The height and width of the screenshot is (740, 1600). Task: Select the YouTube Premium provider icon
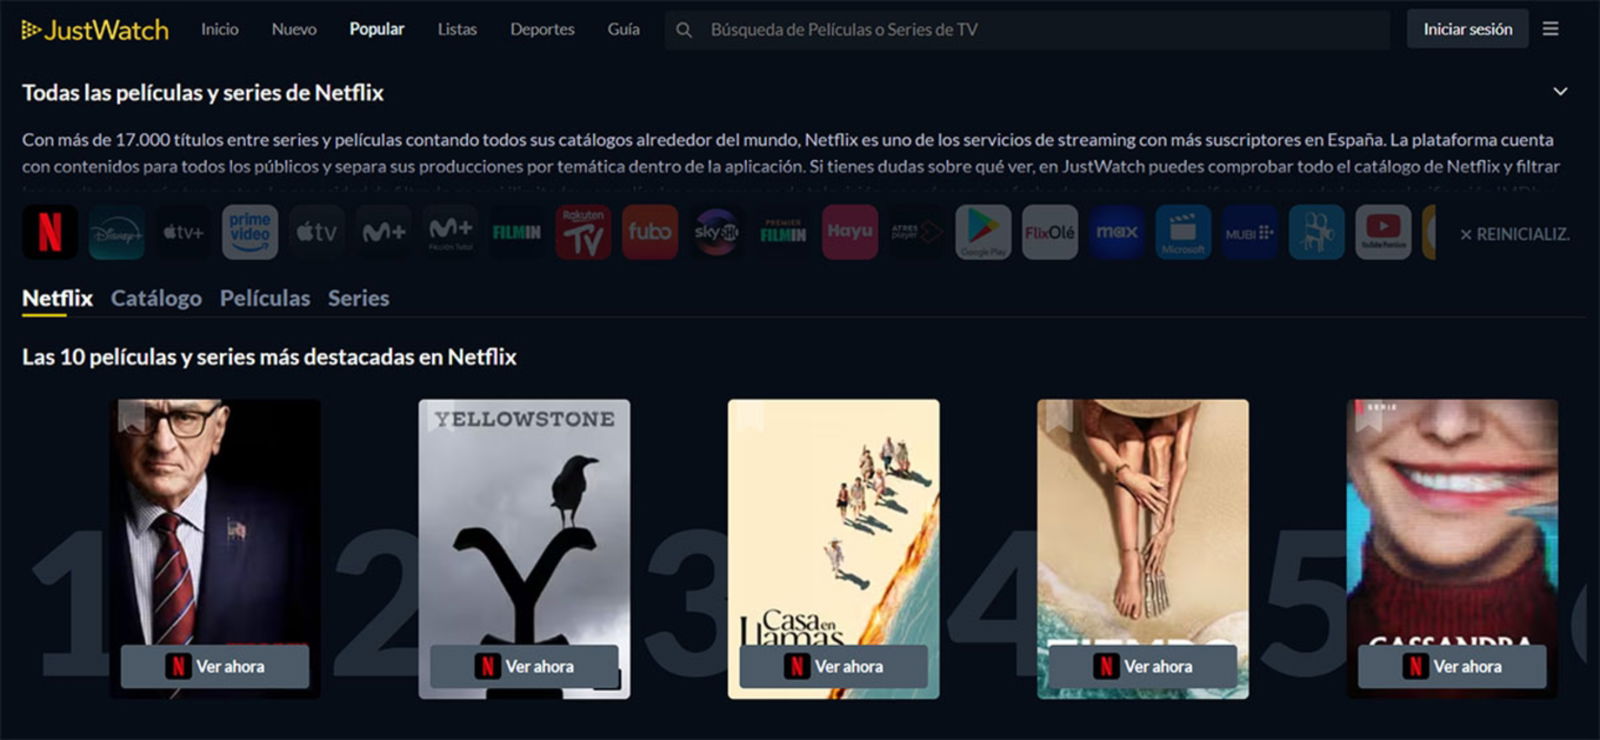pyautogui.click(x=1383, y=232)
